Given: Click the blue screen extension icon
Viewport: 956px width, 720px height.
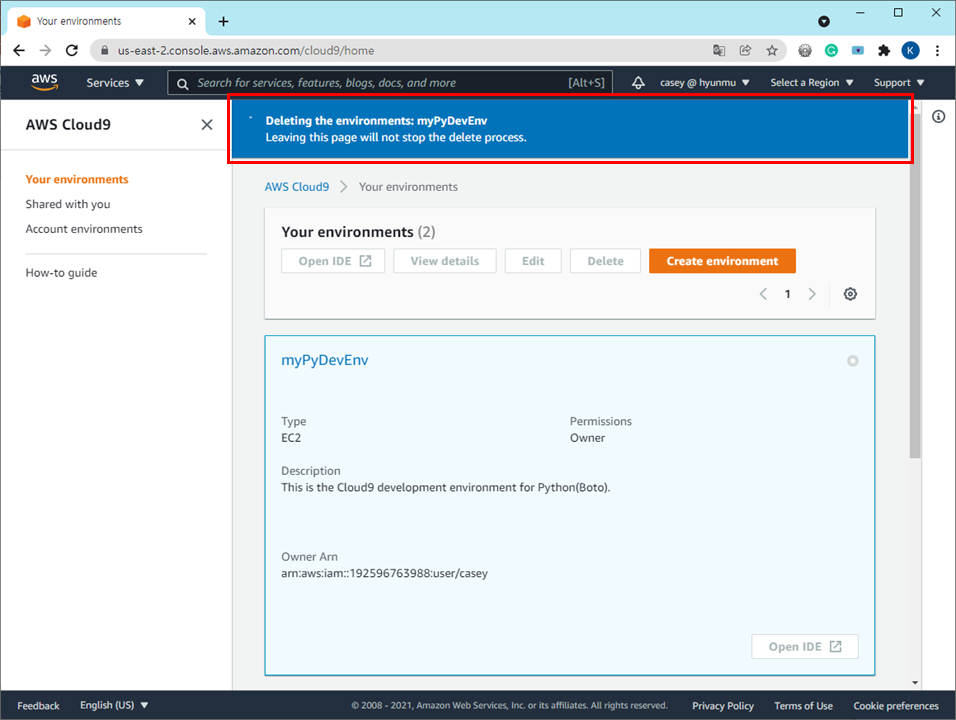Looking at the screenshot, I should click(858, 51).
